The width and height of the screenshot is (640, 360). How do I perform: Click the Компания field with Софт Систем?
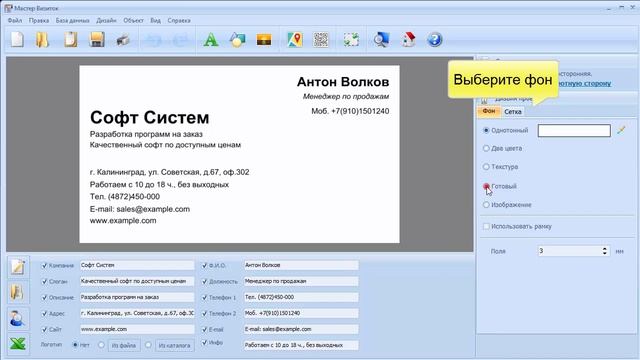pos(137,265)
